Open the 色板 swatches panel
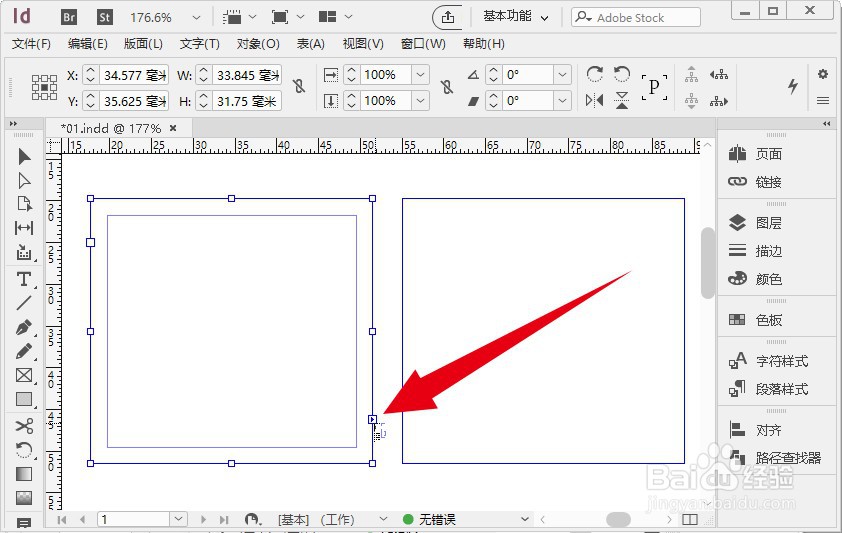842x533 pixels. [x=768, y=320]
